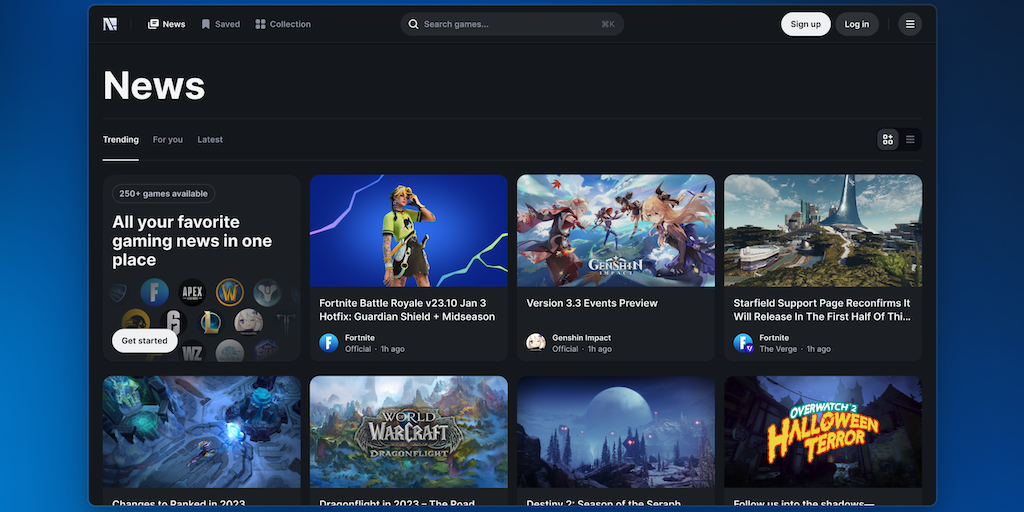Open the hamburger menu icon
This screenshot has height=512, width=1024.
[909, 24]
